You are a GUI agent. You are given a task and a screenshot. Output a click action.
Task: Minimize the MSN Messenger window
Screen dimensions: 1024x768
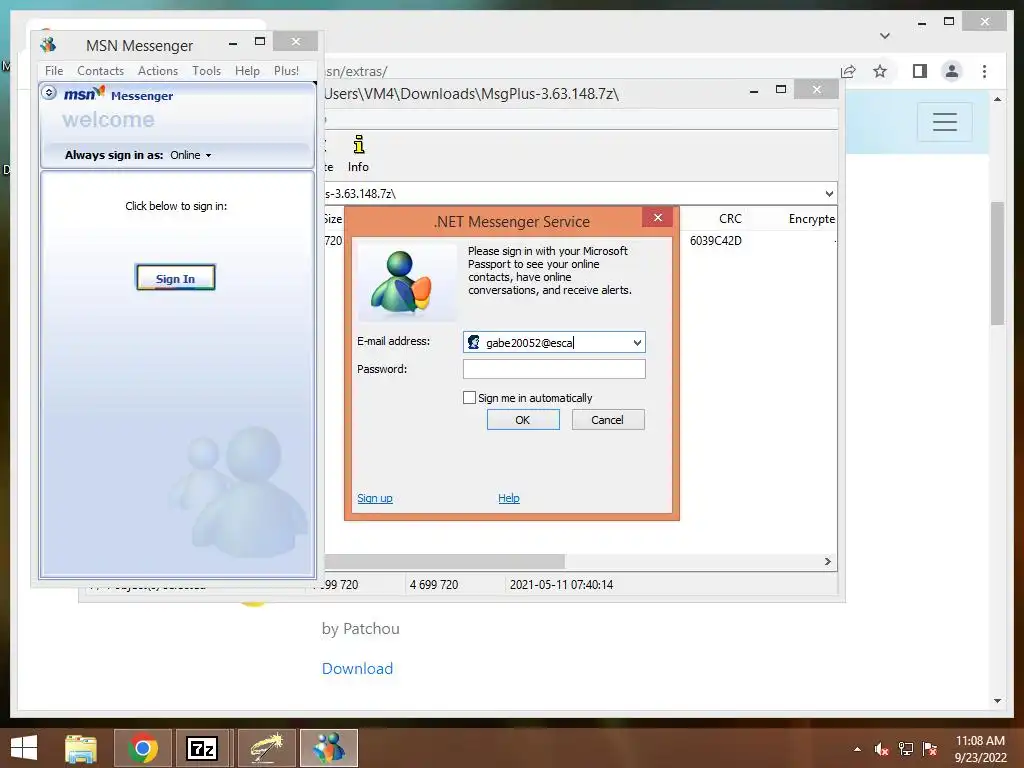[233, 44]
